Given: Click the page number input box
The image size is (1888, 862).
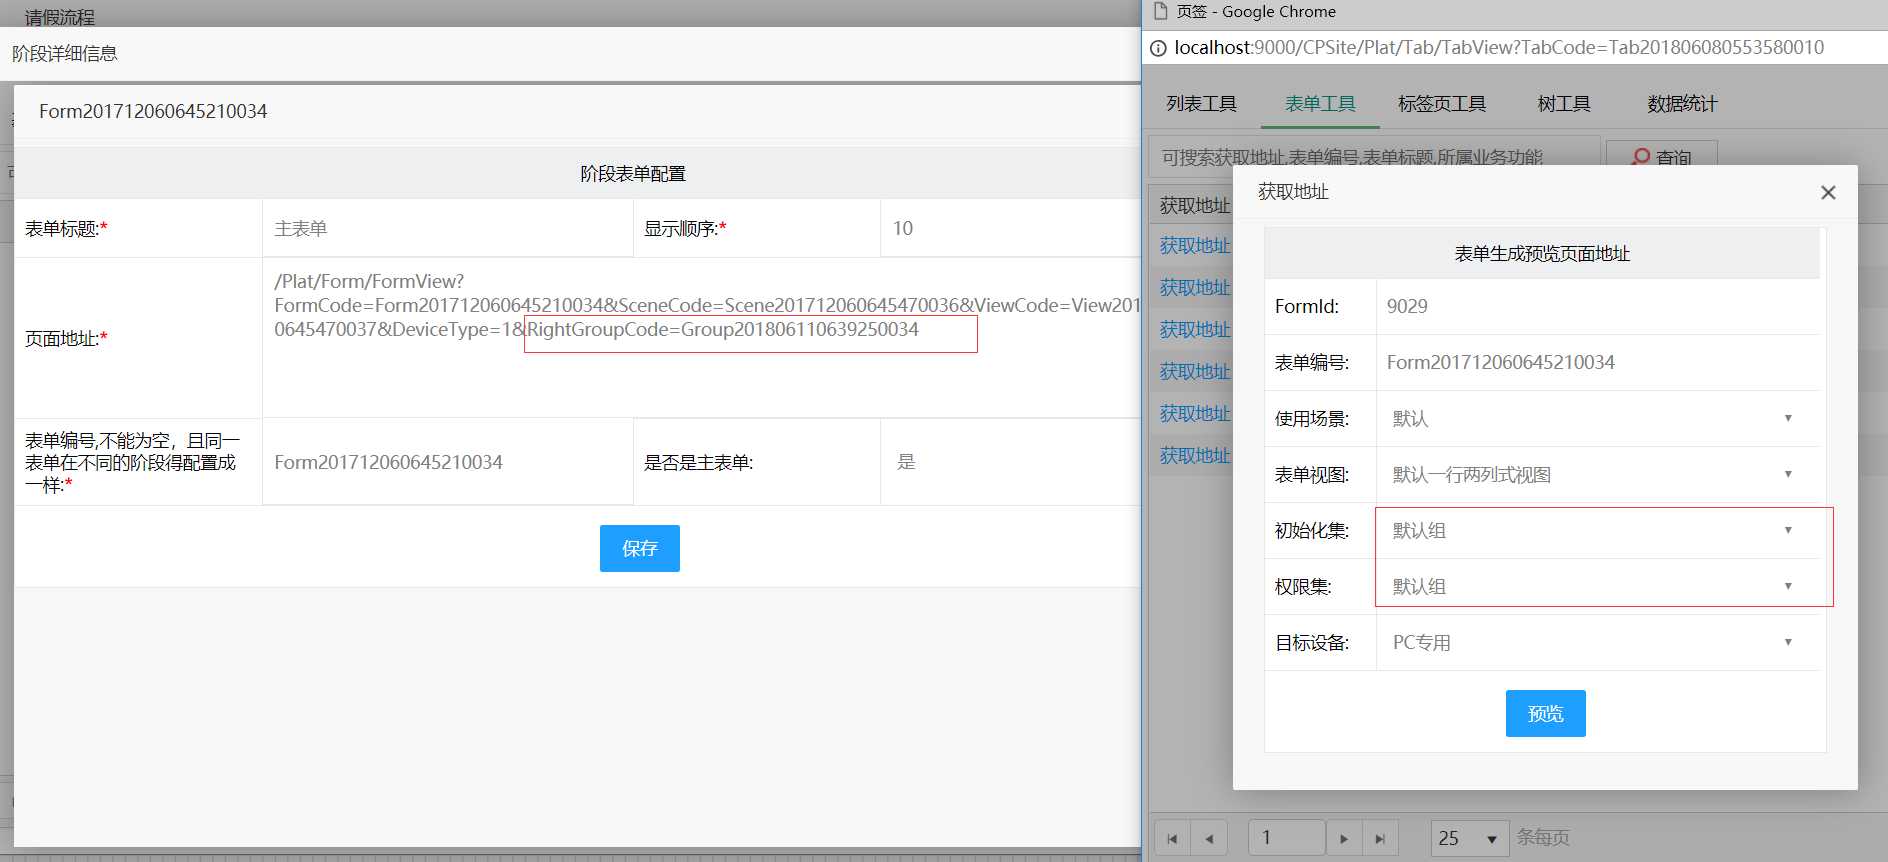Looking at the screenshot, I should (x=1287, y=838).
